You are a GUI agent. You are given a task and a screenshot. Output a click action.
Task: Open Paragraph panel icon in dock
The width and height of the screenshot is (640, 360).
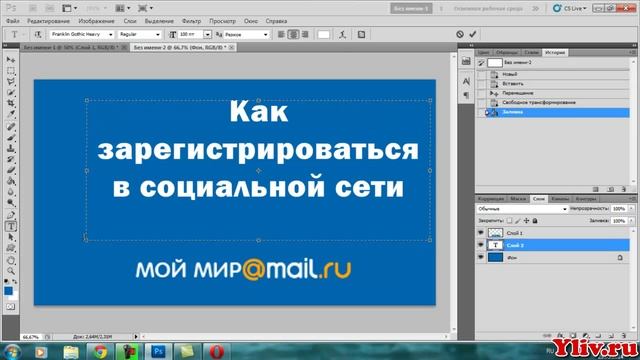[466, 96]
